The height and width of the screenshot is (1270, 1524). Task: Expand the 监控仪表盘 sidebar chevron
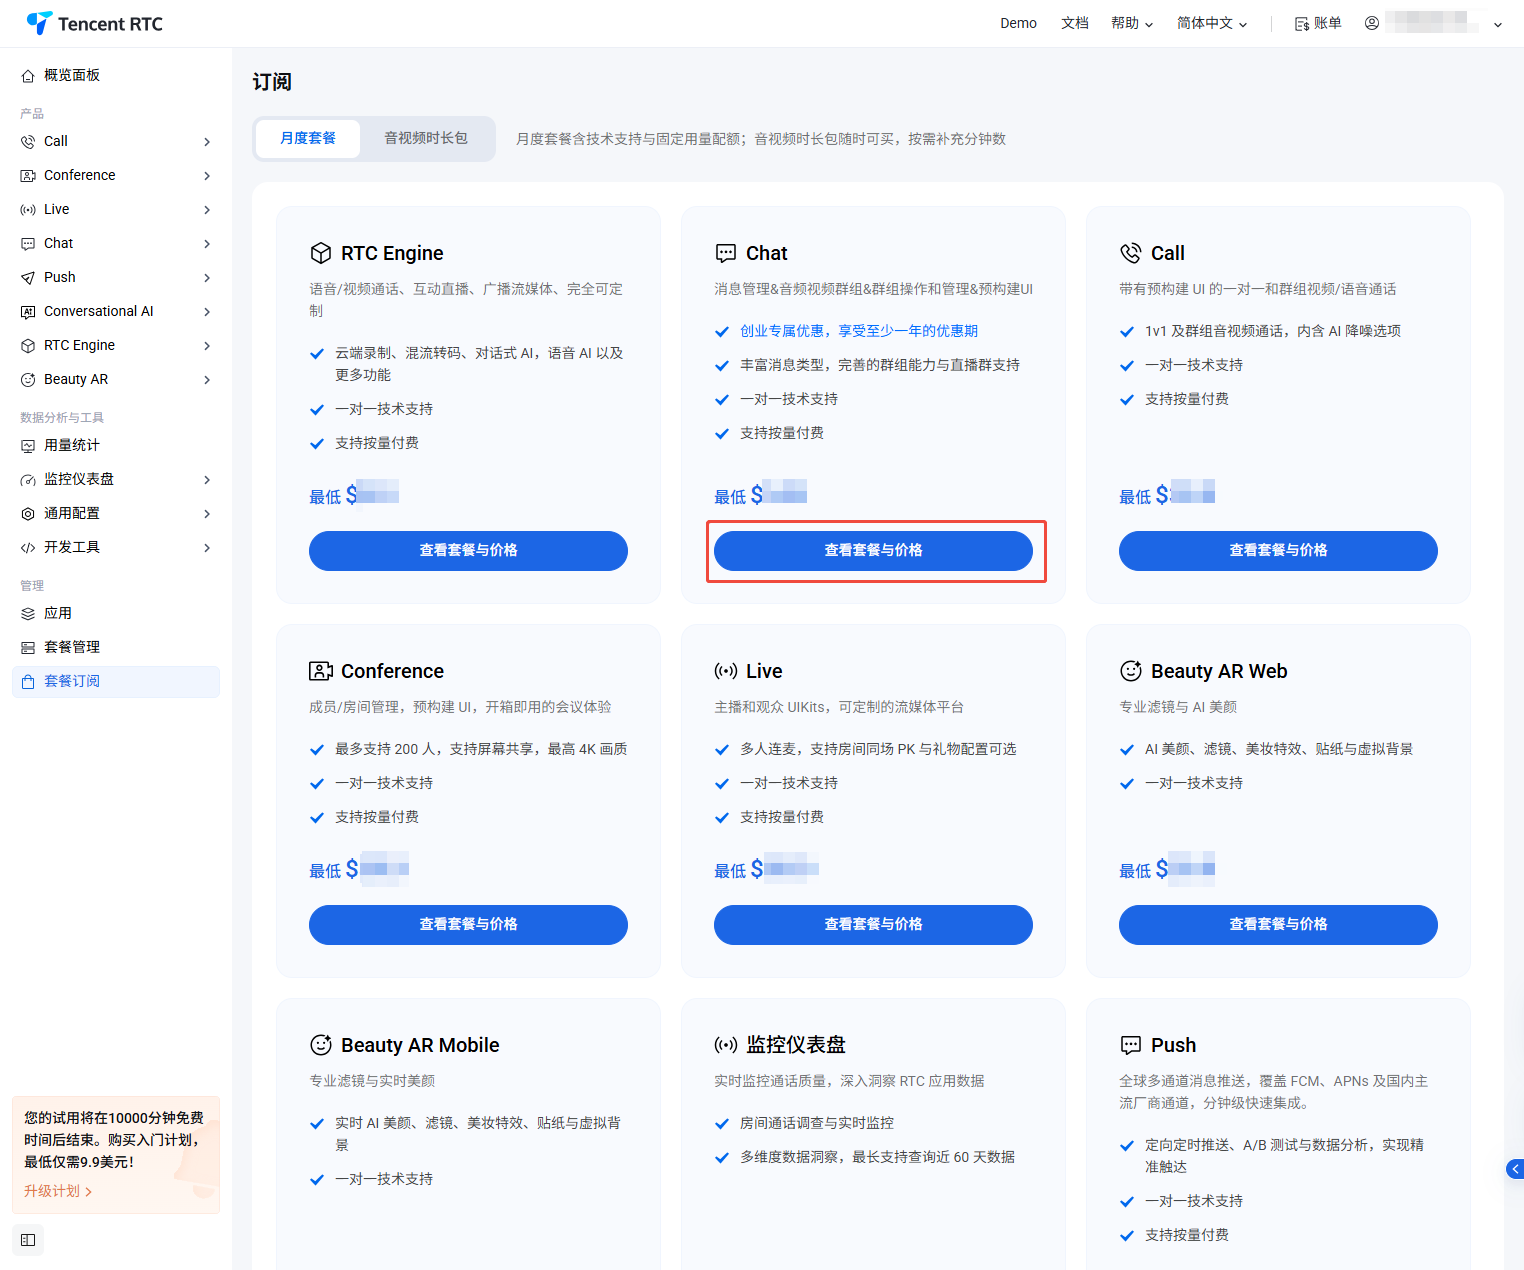click(207, 480)
